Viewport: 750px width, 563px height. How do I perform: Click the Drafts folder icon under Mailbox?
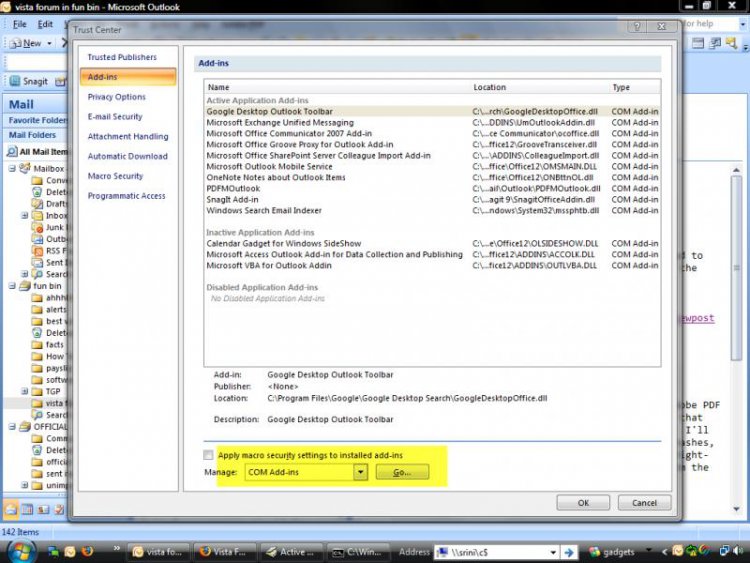click(37, 204)
